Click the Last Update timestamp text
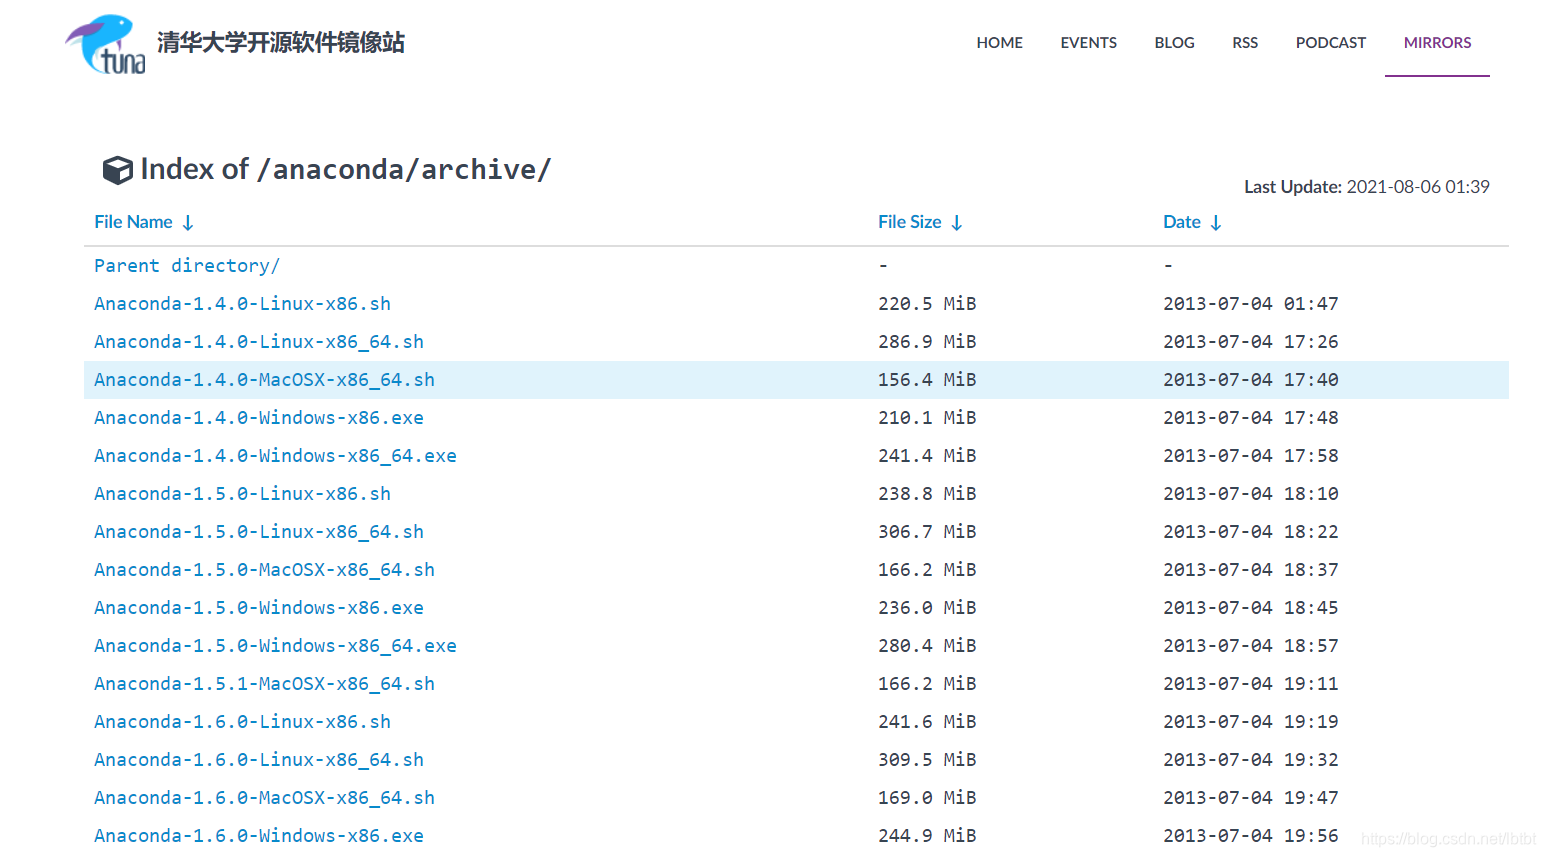This screenshot has height=857, width=1546. click(x=1366, y=187)
